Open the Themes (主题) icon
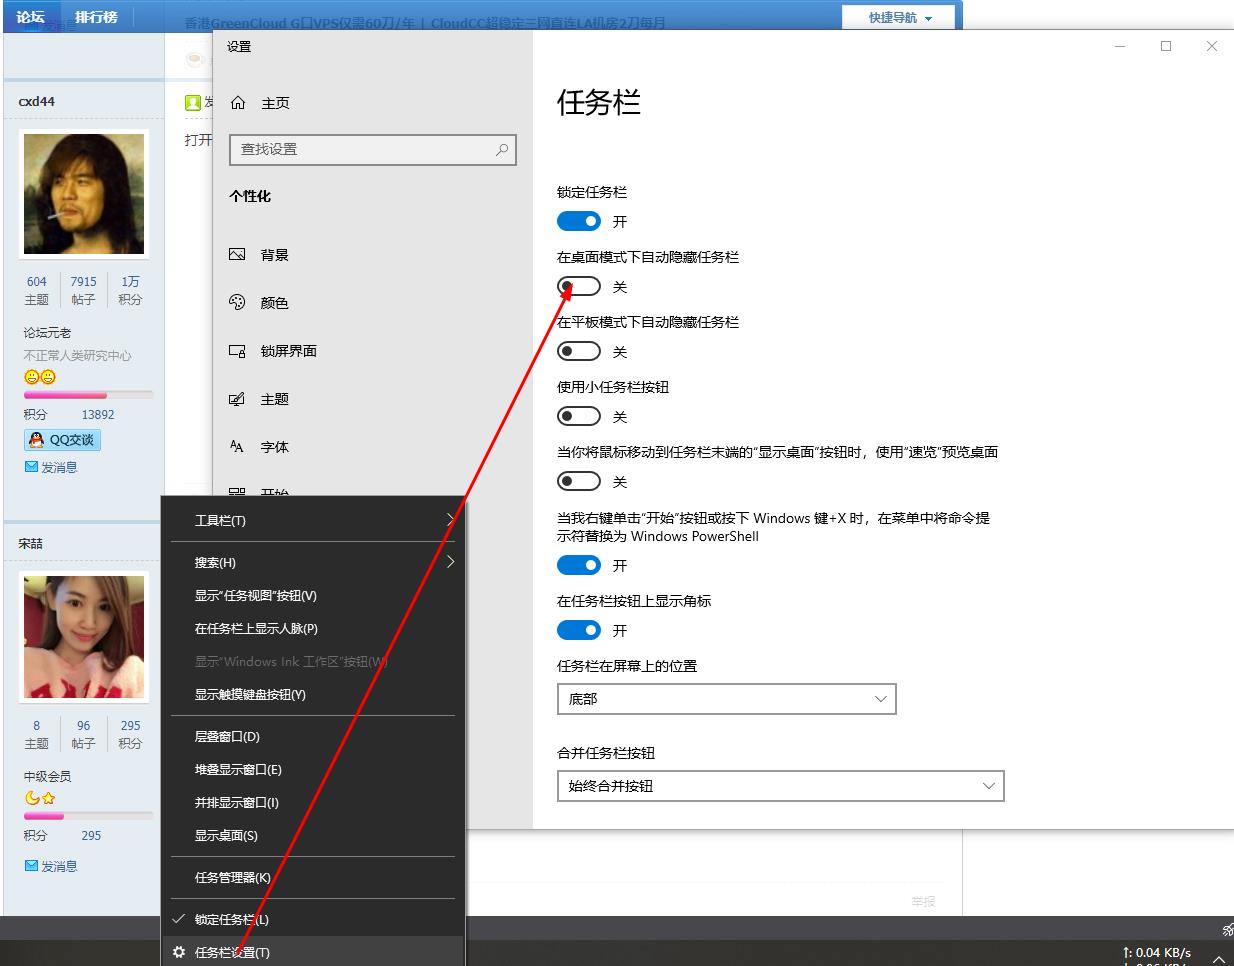Screen dimensions: 1234x966 click(238, 399)
